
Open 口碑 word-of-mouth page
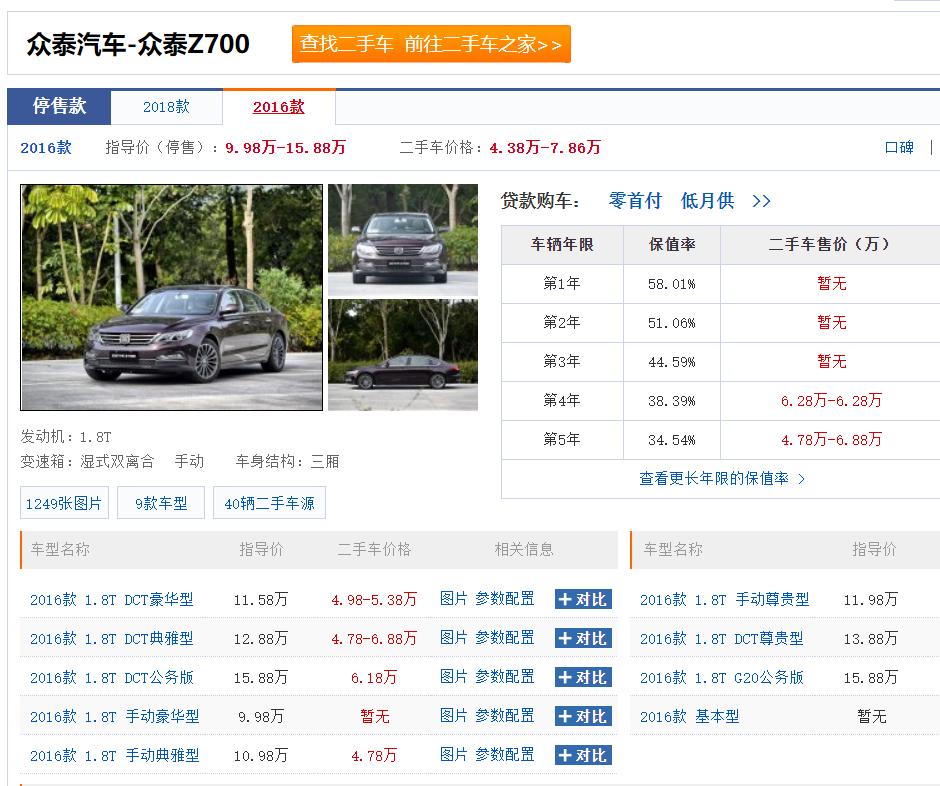pos(901,146)
